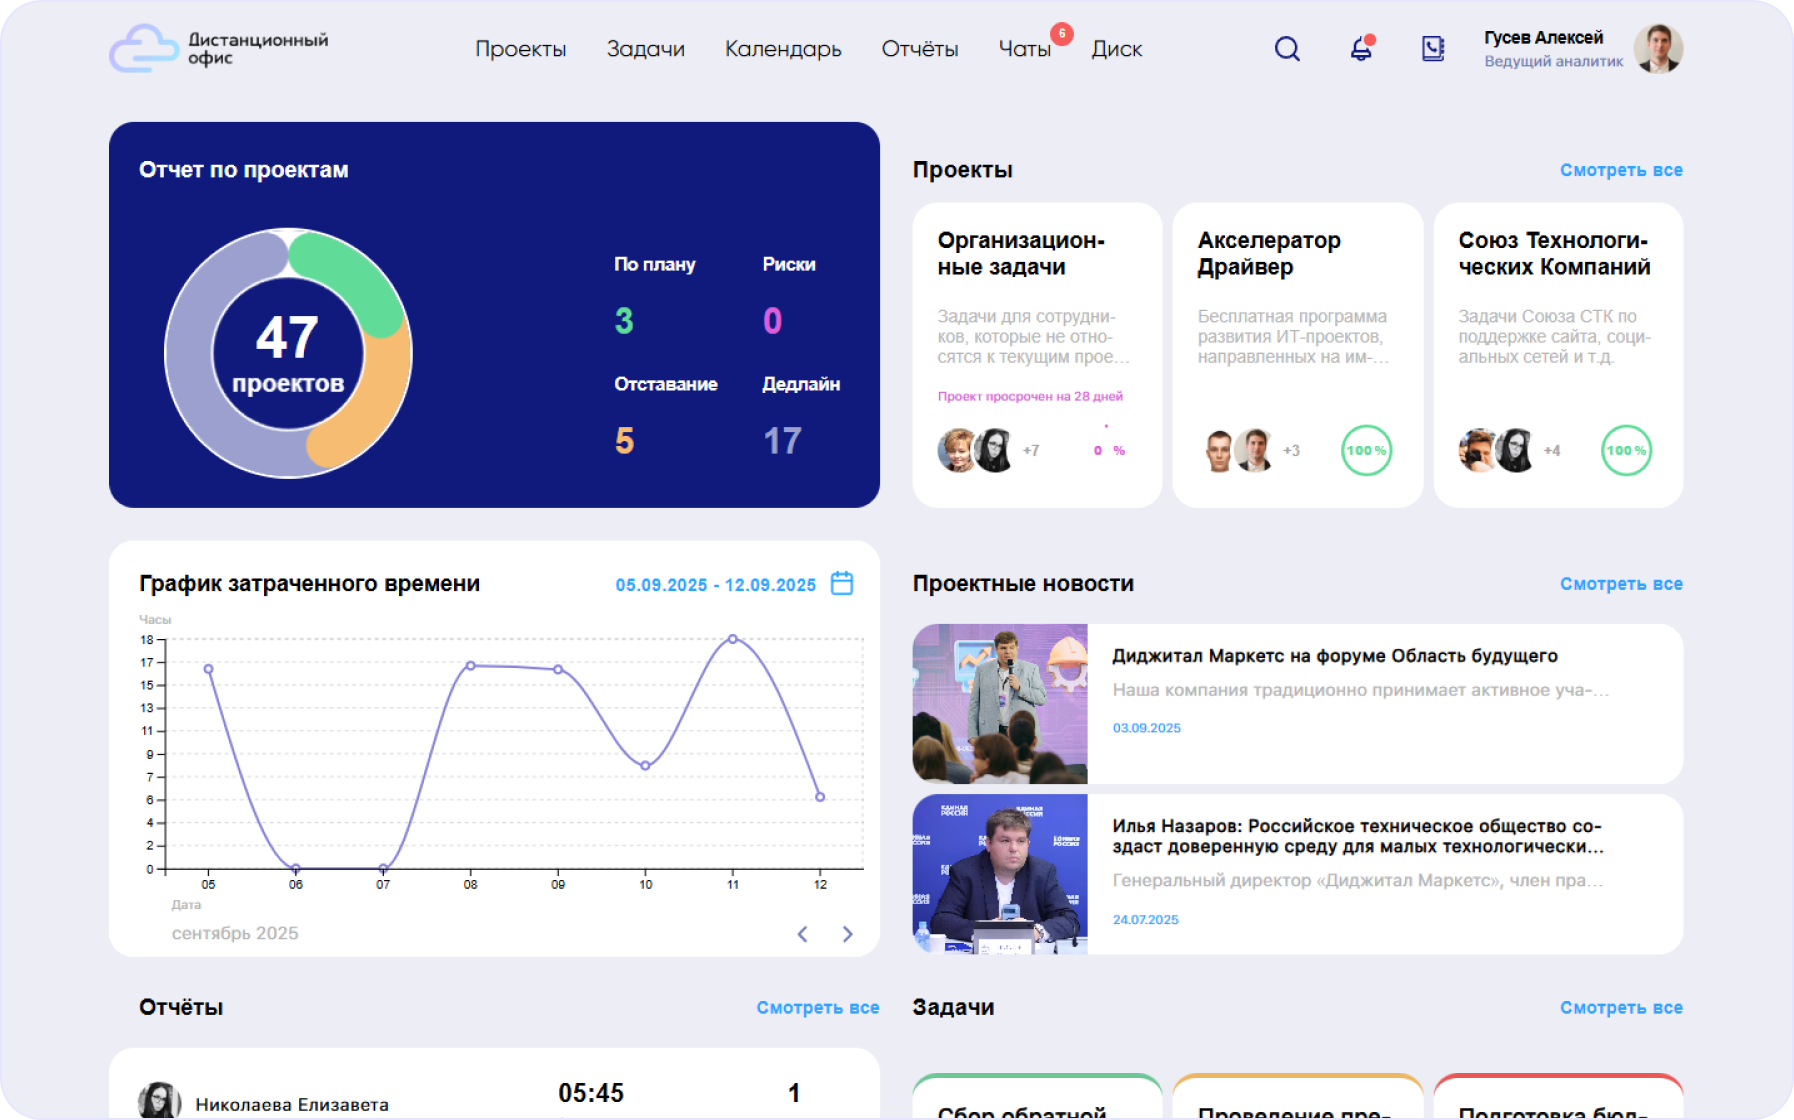
Task: Click Смотреть все next to Проекты
Action: [1620, 170]
